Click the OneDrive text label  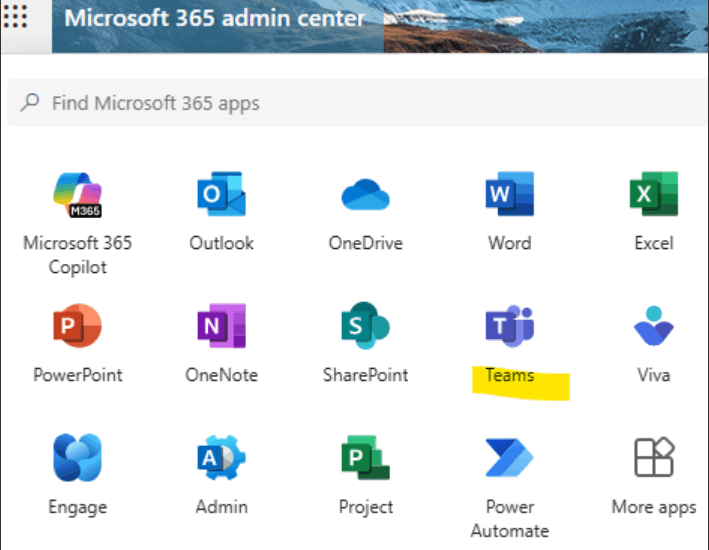point(365,243)
